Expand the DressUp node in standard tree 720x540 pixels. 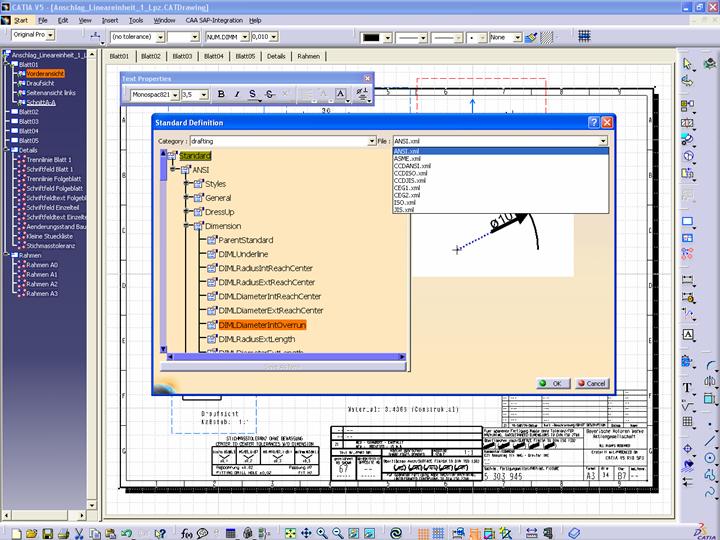(x=186, y=212)
